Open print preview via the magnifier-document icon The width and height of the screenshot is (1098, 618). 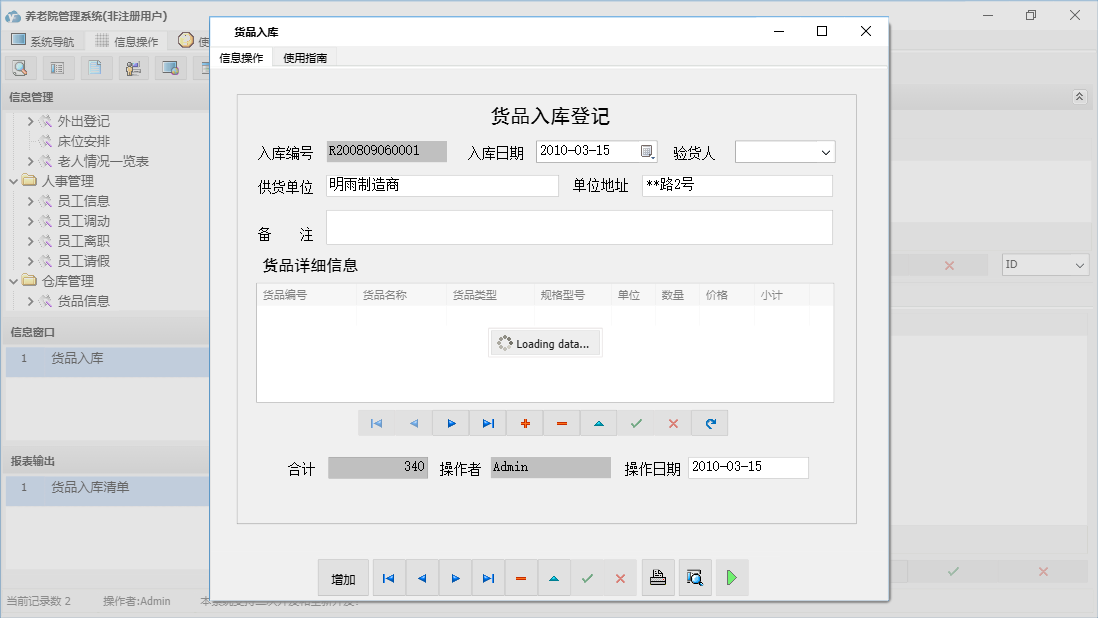click(x=694, y=577)
